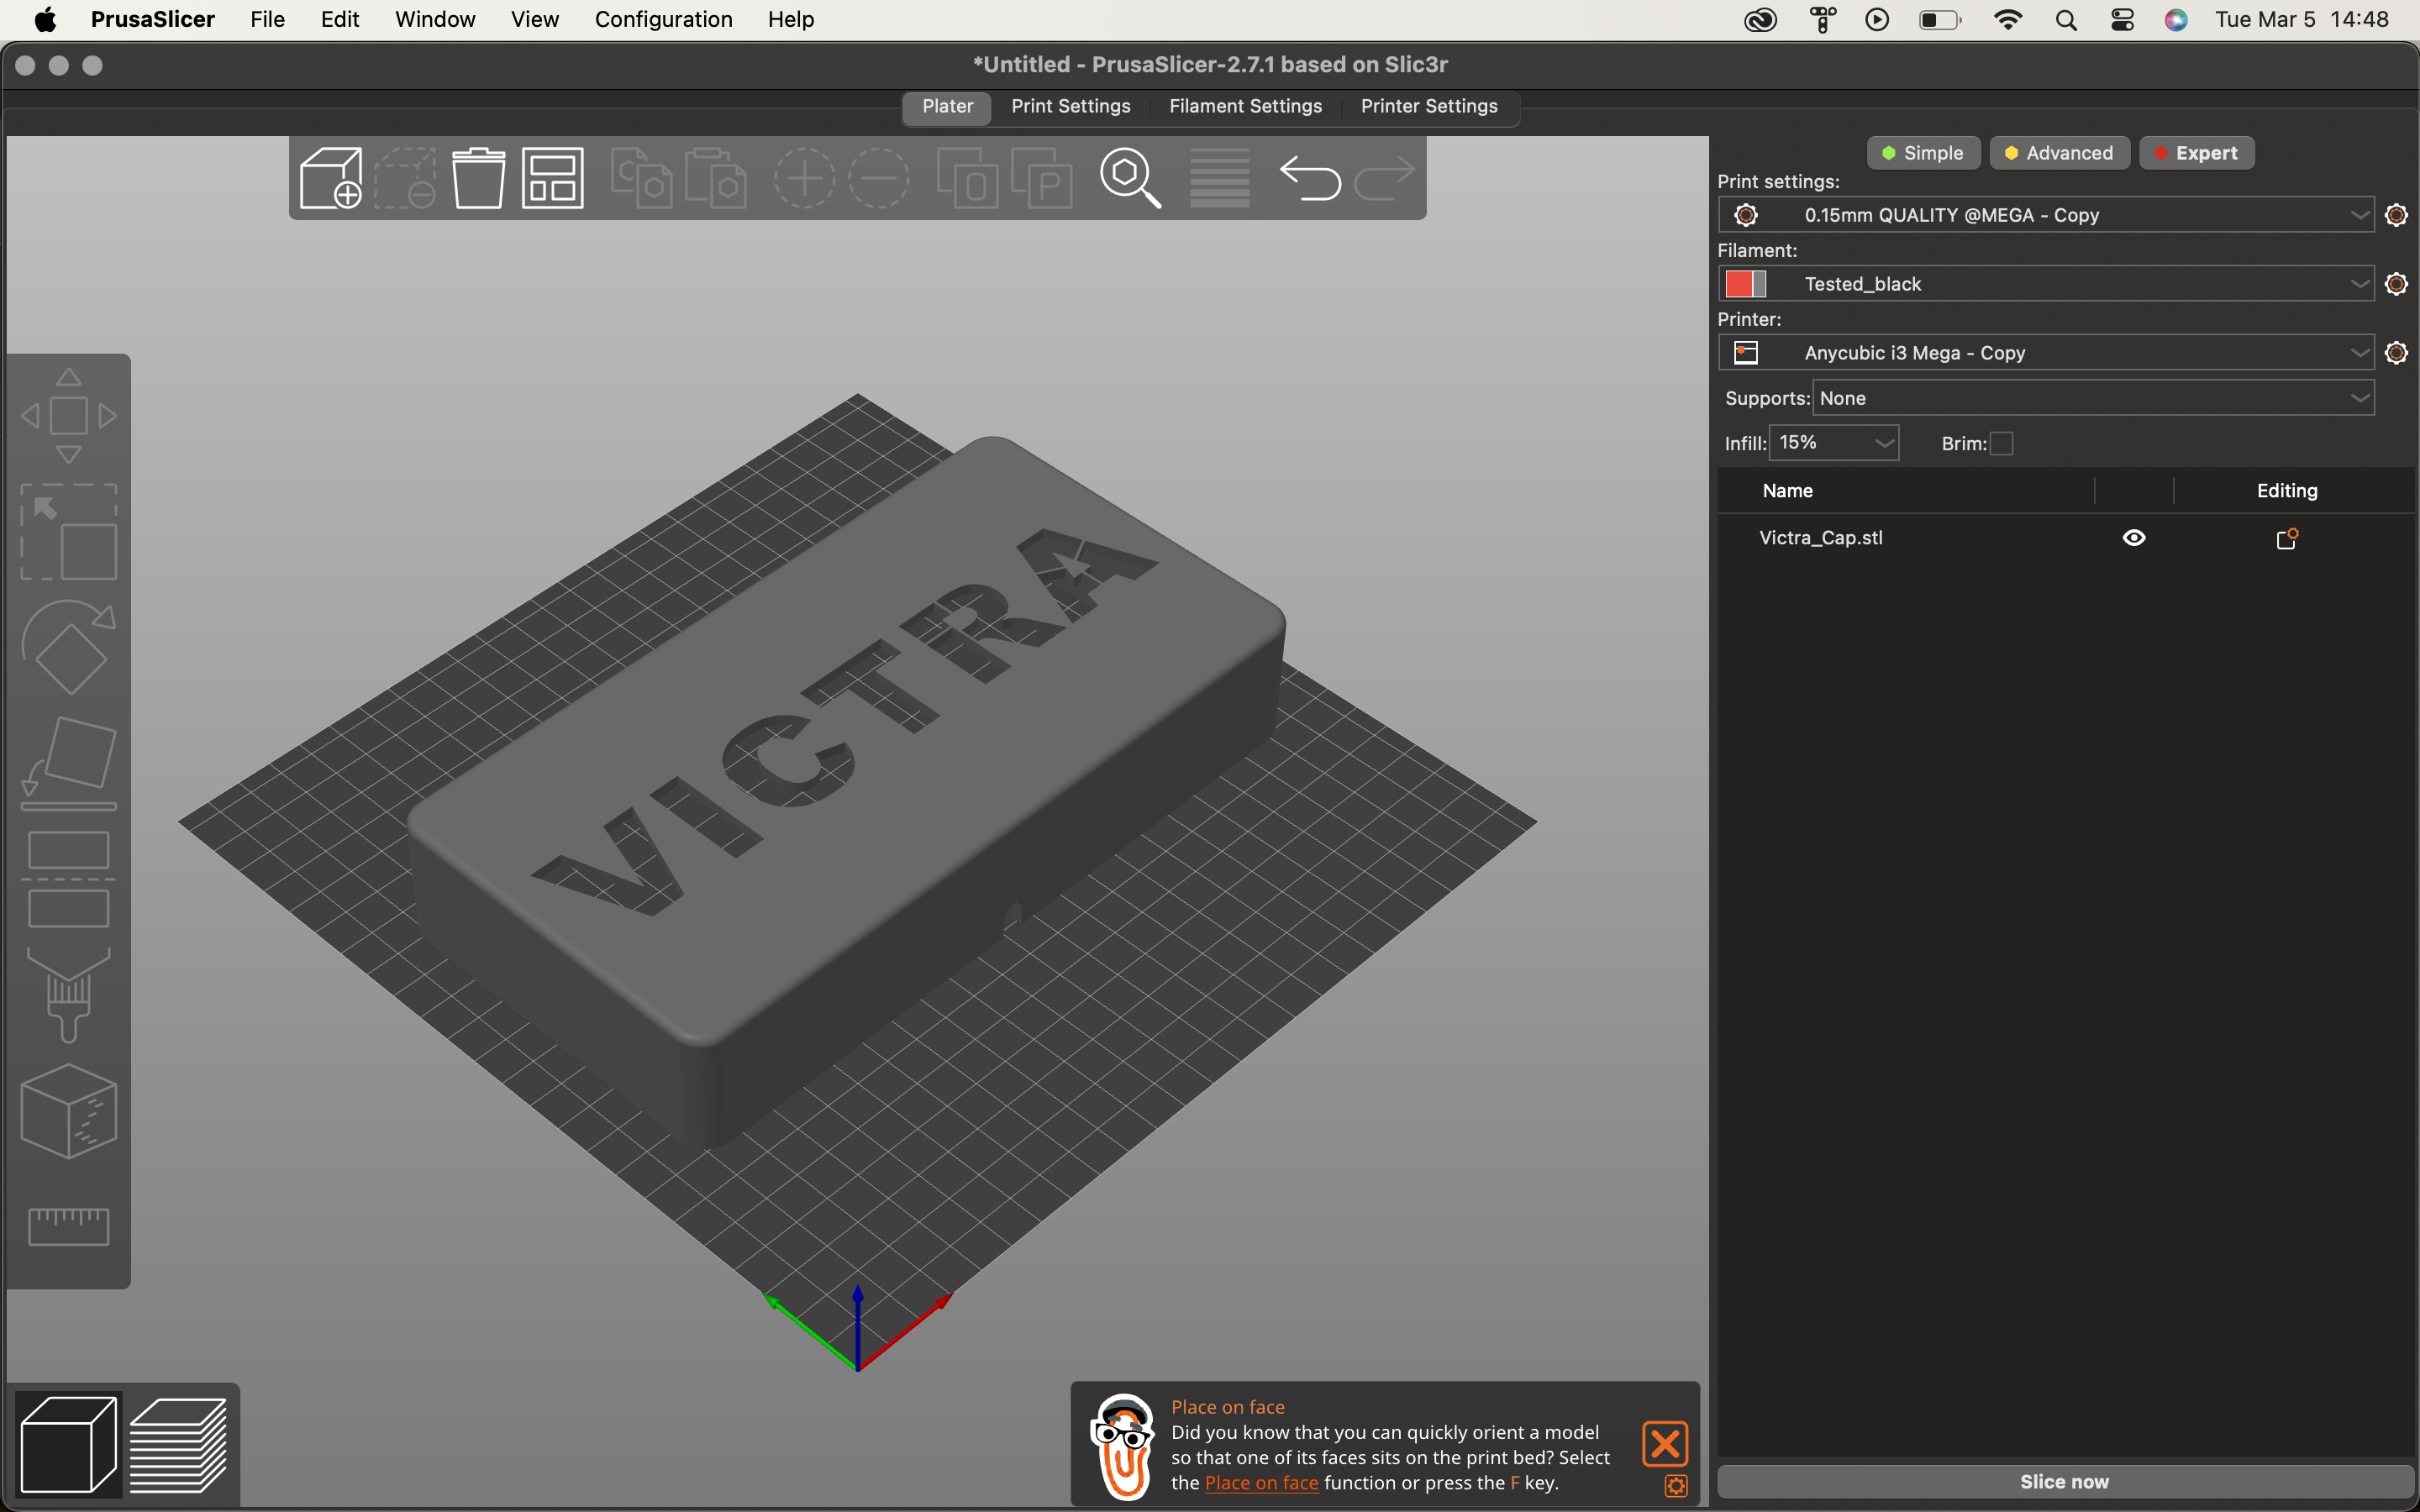Switch to Simple mode
The width and height of the screenshot is (2420, 1512).
[1923, 153]
